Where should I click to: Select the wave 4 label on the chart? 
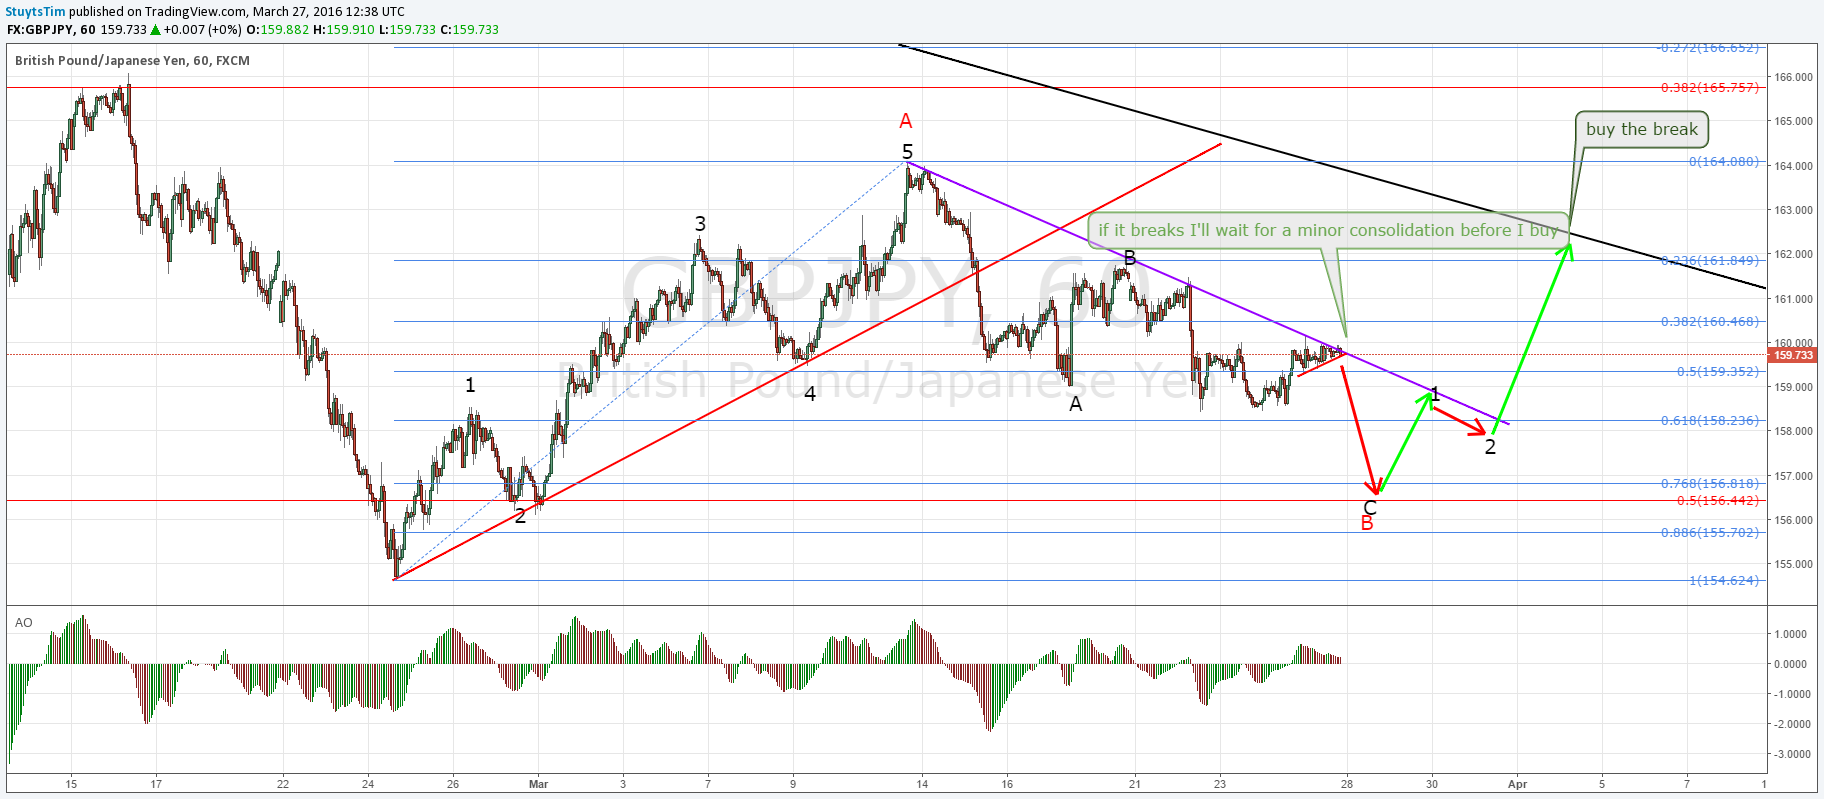pyautogui.click(x=810, y=394)
